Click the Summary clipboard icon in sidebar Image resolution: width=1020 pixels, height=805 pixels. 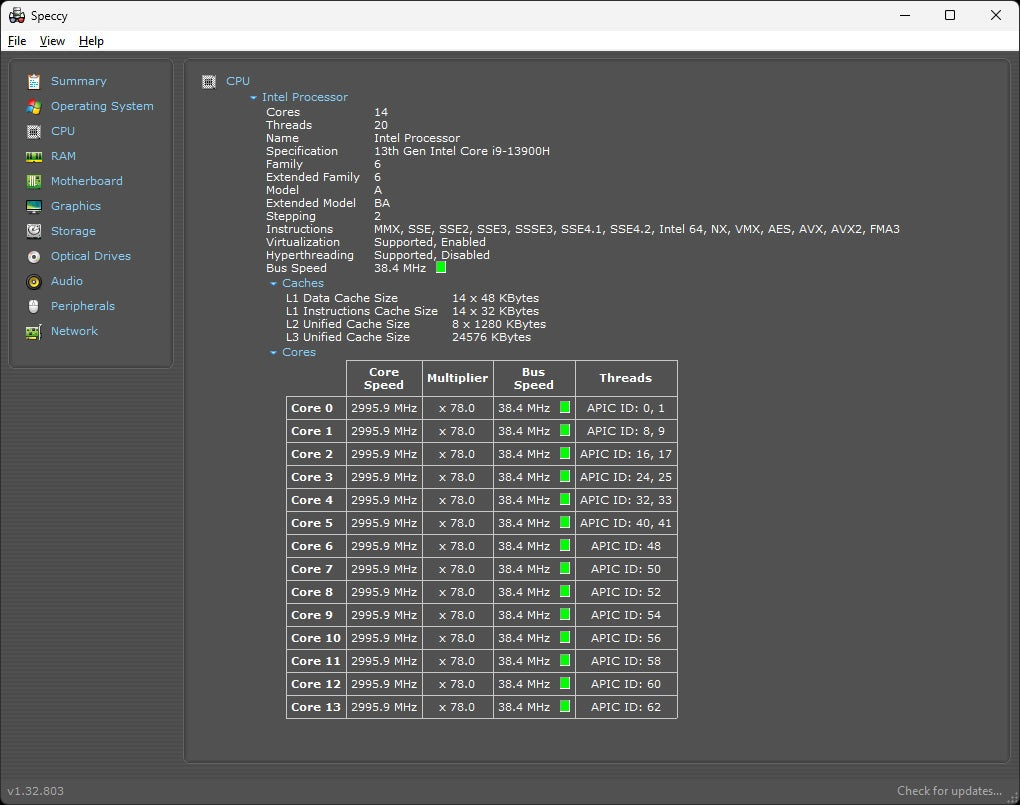click(34, 81)
